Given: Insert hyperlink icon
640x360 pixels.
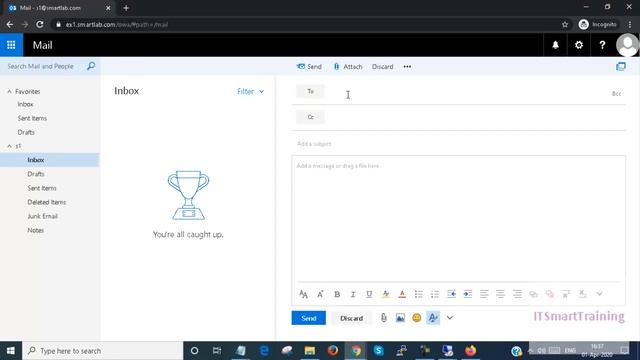Looking at the screenshot, I should (533, 294).
